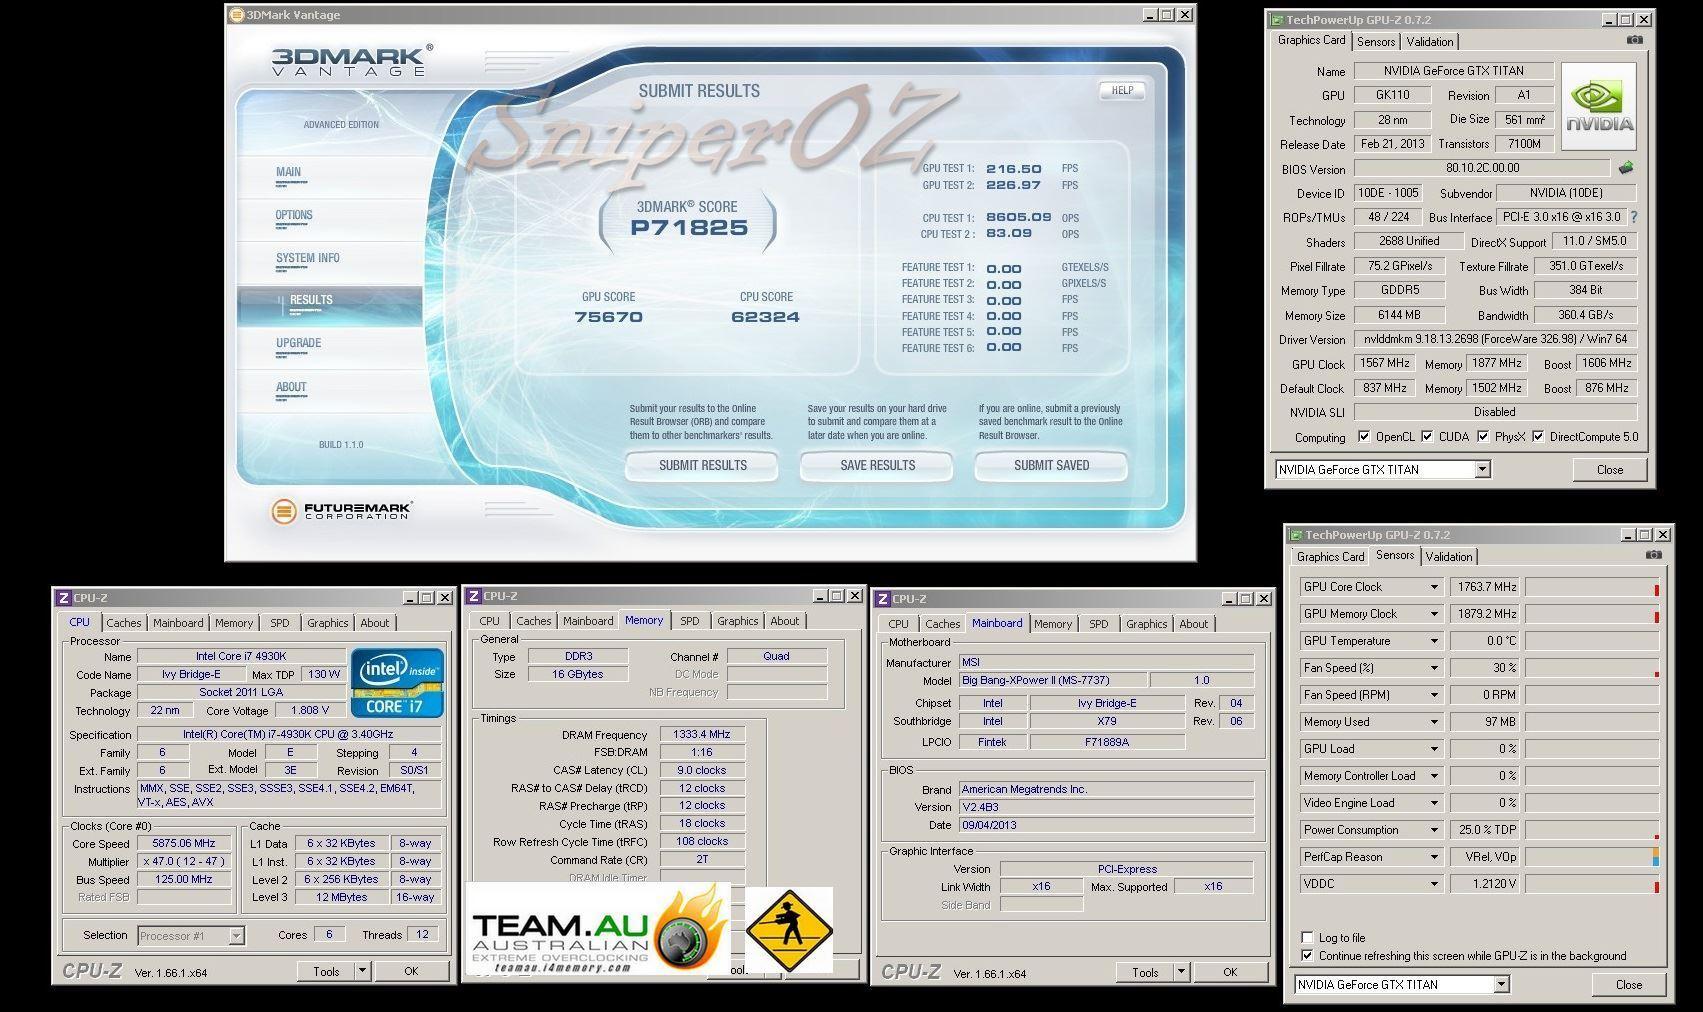1703x1012 pixels.
Task: Open the GPU Temperature sensor dropdown
Action: [1434, 641]
